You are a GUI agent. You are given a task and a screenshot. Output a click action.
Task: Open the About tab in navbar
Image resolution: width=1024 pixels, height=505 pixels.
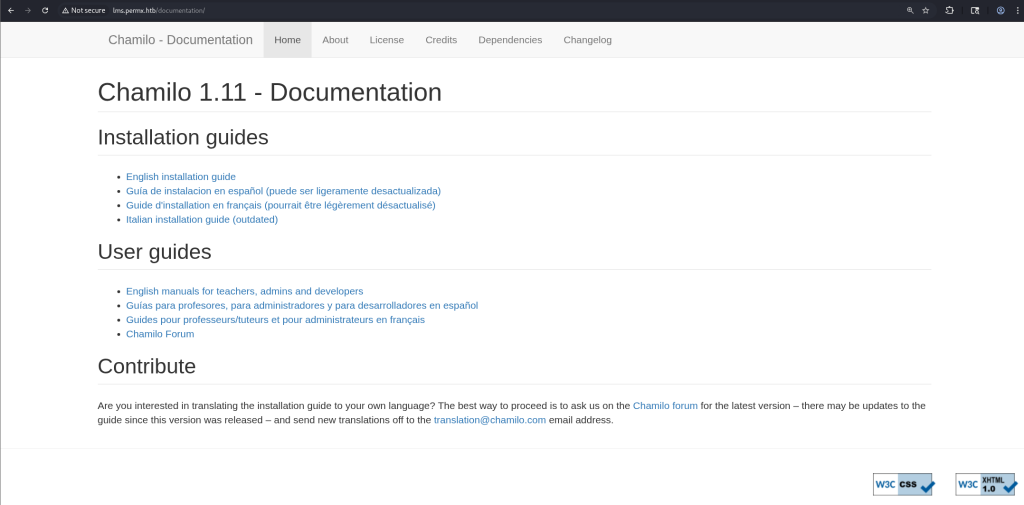(335, 40)
